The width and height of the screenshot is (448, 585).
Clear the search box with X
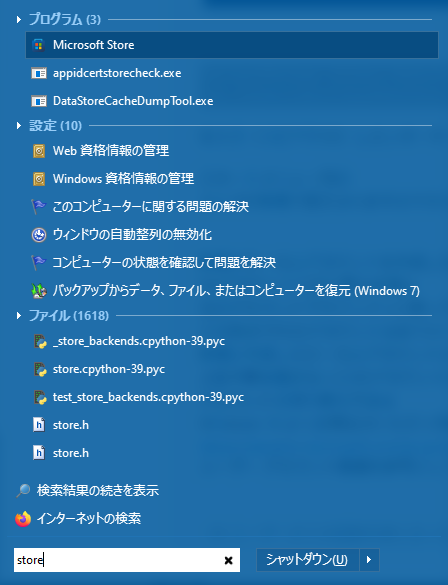pyautogui.click(x=228, y=560)
